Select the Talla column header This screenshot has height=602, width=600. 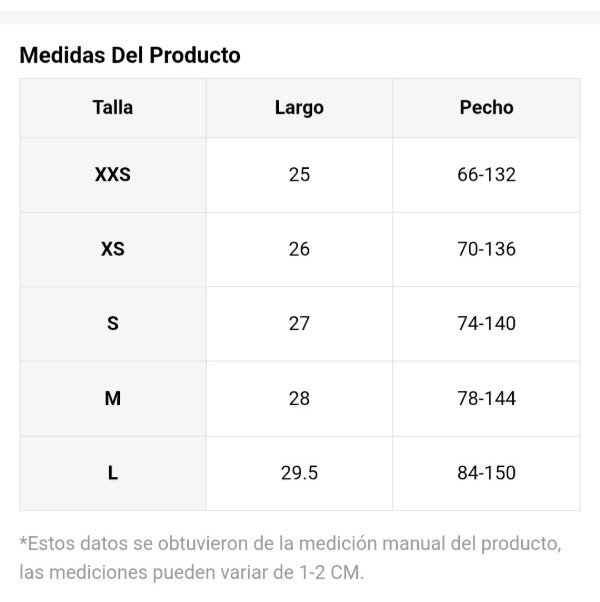(113, 108)
